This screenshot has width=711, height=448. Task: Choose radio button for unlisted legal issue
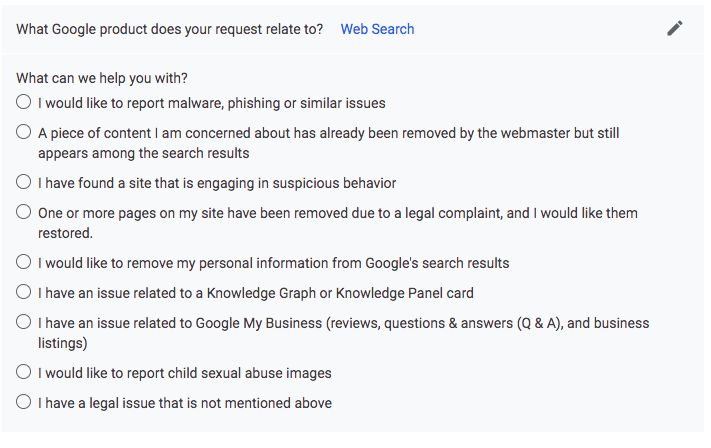click(x=24, y=402)
